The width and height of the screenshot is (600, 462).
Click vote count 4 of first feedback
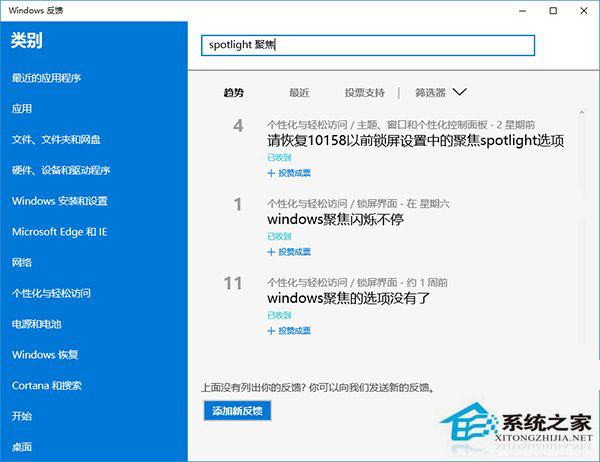click(238, 126)
